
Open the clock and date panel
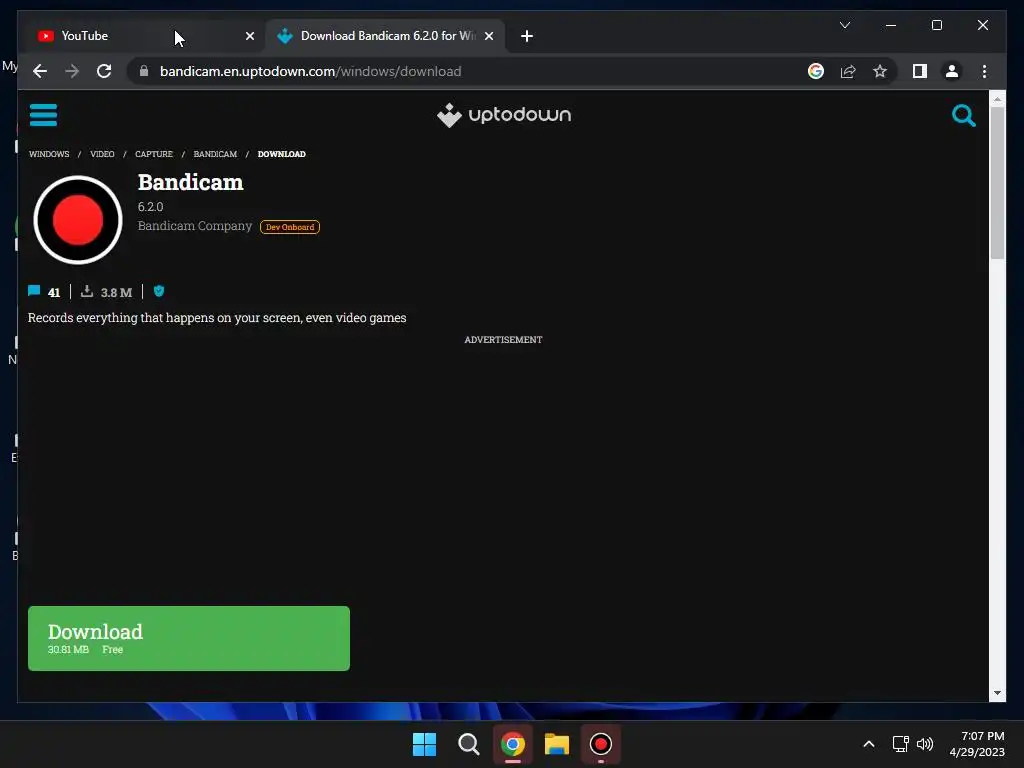[x=977, y=744]
